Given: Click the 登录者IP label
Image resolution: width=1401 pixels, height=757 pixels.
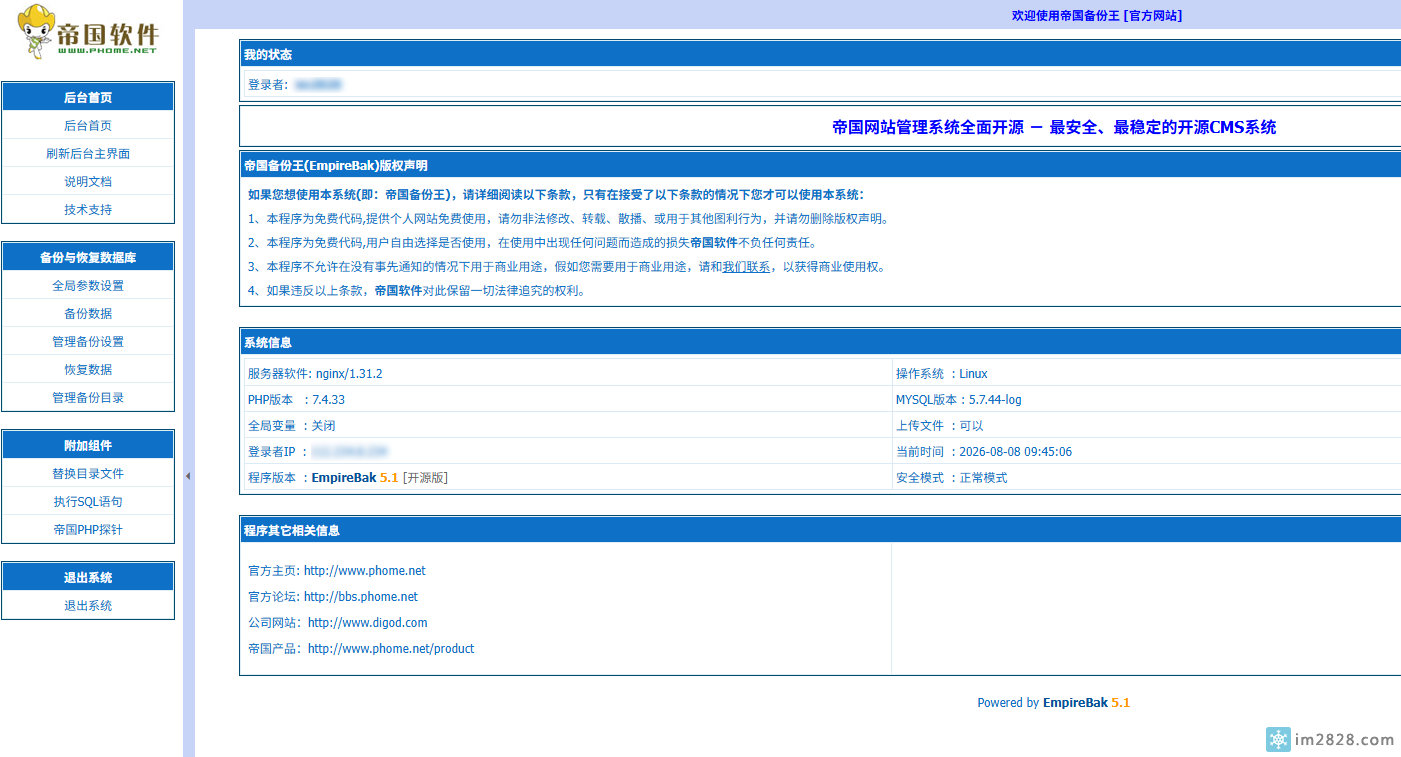Looking at the screenshot, I should (271, 452).
